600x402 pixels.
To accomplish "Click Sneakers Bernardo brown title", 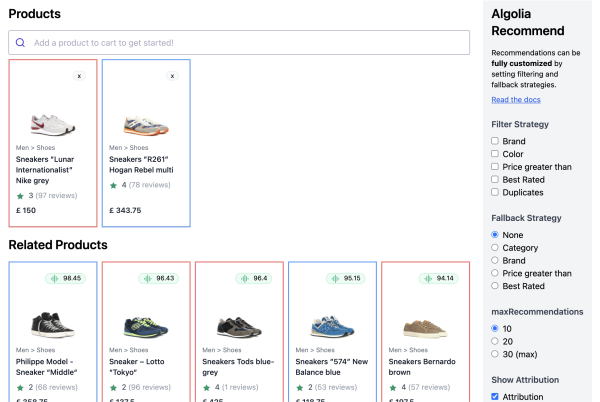I will point(422,367).
